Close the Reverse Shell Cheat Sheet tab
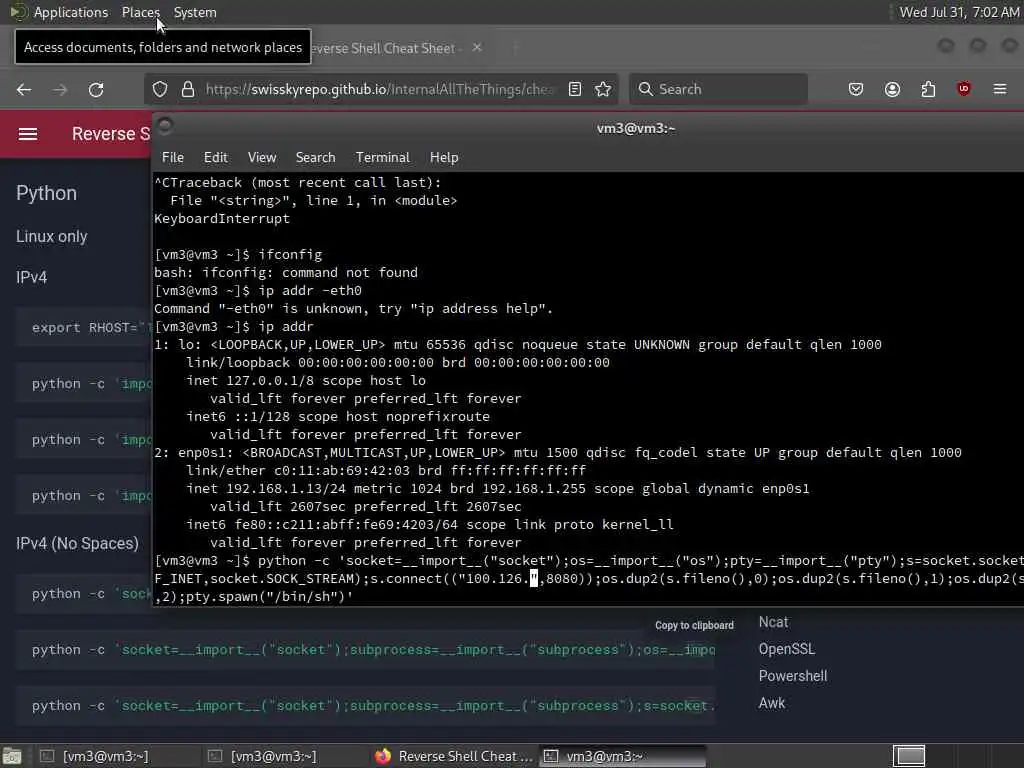This screenshot has height=768, width=1024. coord(477,47)
